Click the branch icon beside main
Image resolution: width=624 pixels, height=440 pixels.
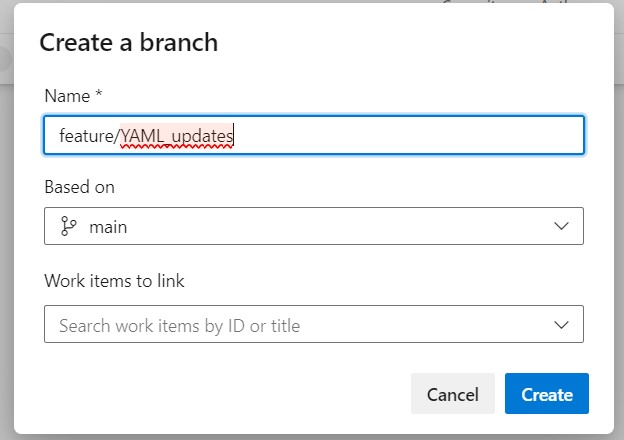point(68,226)
